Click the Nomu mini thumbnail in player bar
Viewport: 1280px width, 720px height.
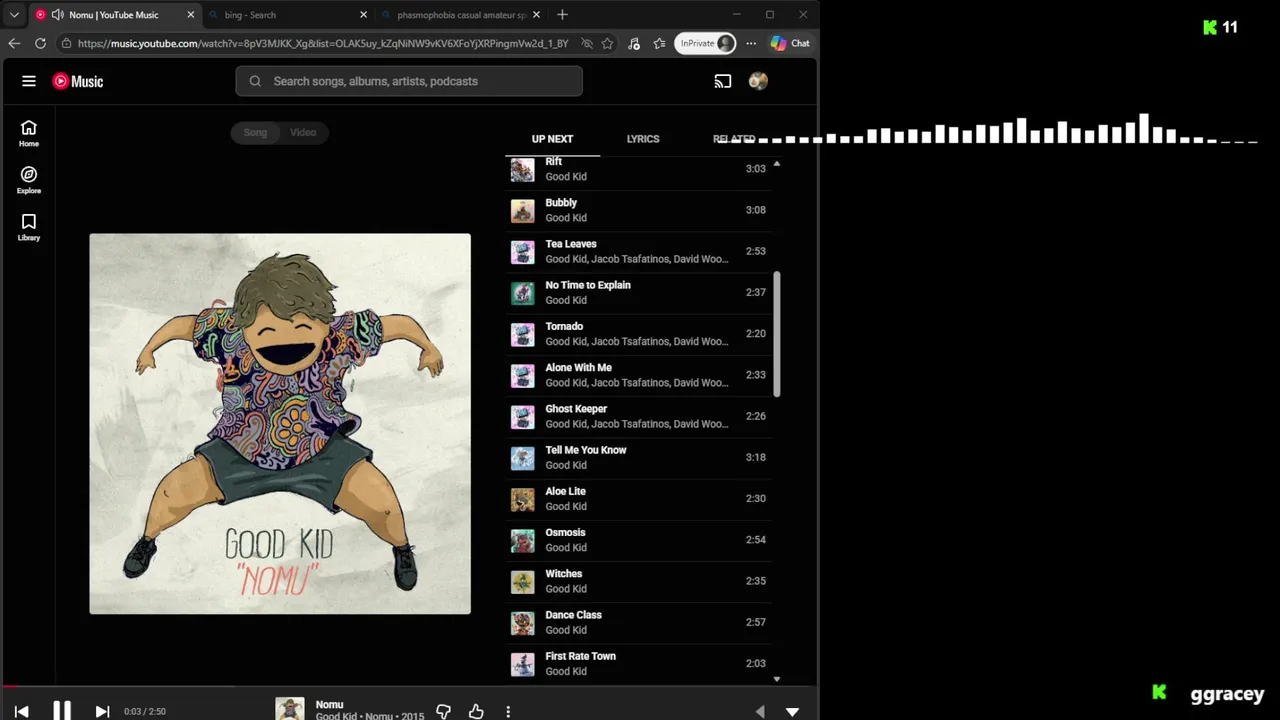290,709
